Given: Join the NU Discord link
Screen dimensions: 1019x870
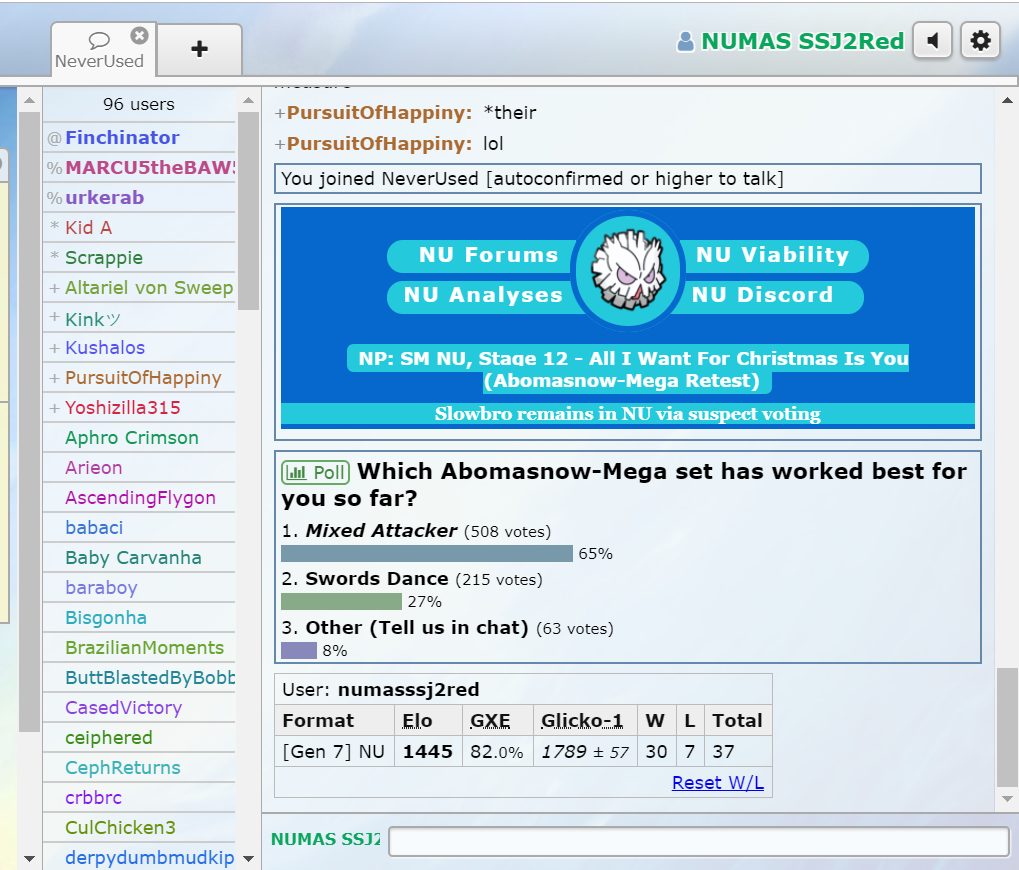Looking at the screenshot, I should pyautogui.click(x=762, y=295).
